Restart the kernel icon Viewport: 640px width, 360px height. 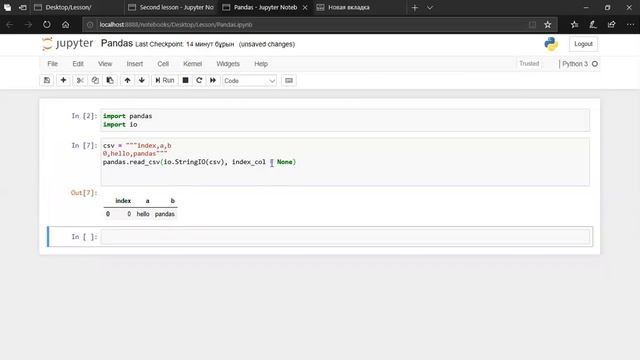click(x=199, y=80)
